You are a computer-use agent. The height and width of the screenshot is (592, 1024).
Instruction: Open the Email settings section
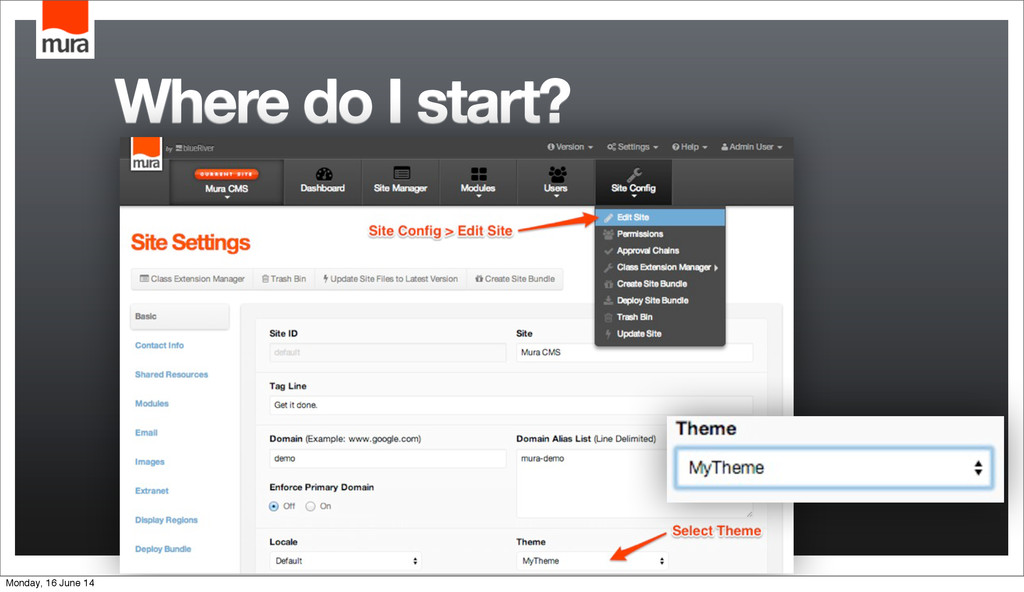(146, 433)
